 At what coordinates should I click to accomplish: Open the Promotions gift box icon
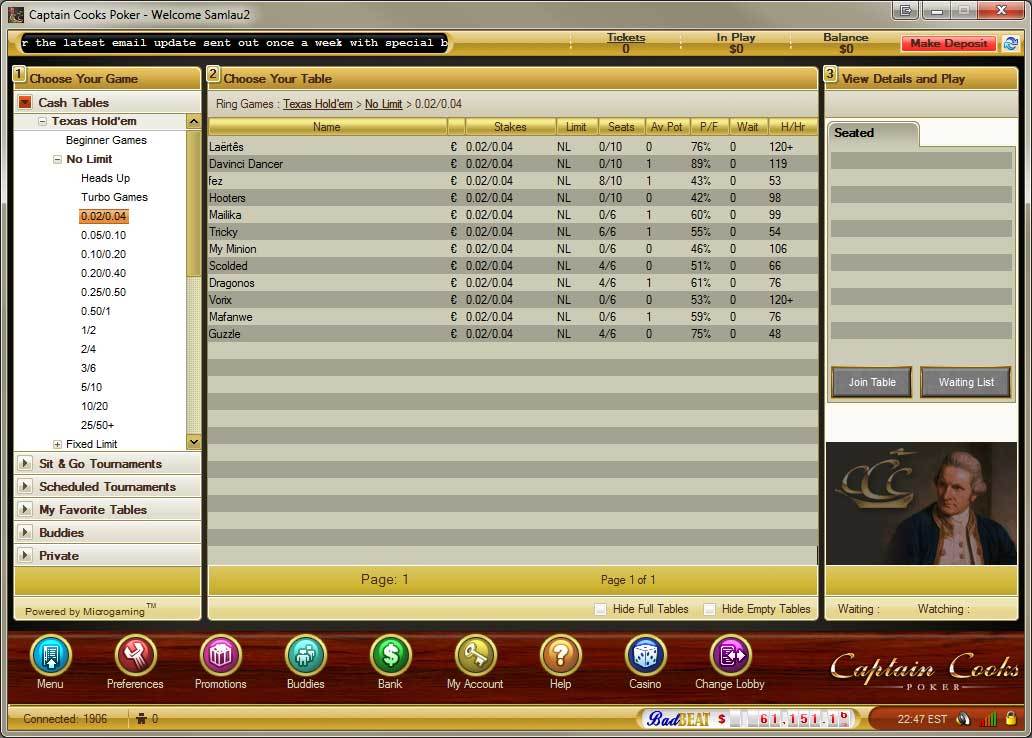(220, 655)
